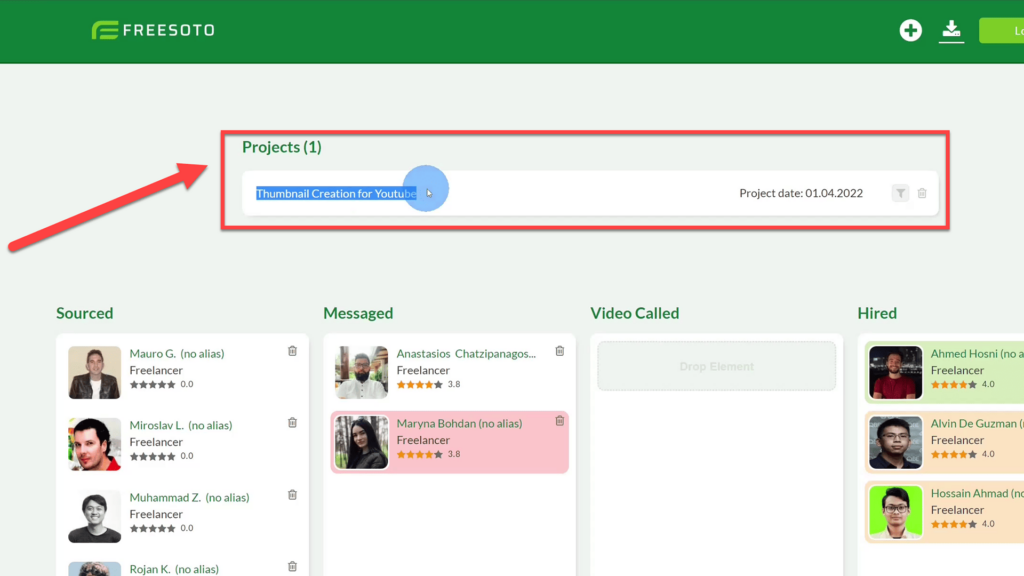Click the project filter funnel icon
Viewport: 1024px width, 576px height.
point(900,193)
